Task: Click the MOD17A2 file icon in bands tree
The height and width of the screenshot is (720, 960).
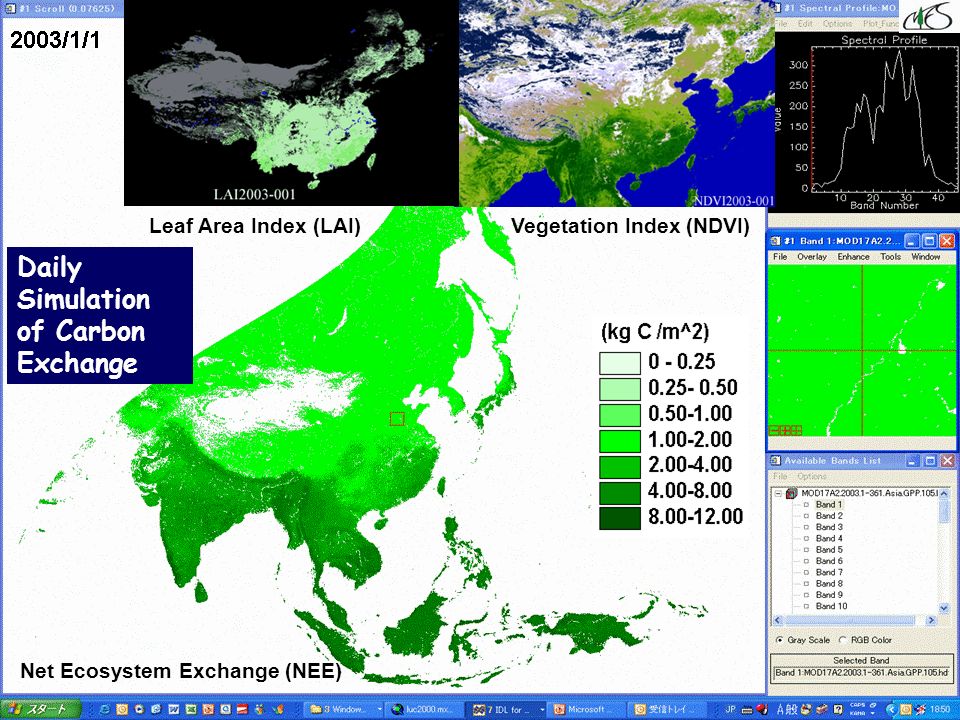Action: [x=792, y=493]
